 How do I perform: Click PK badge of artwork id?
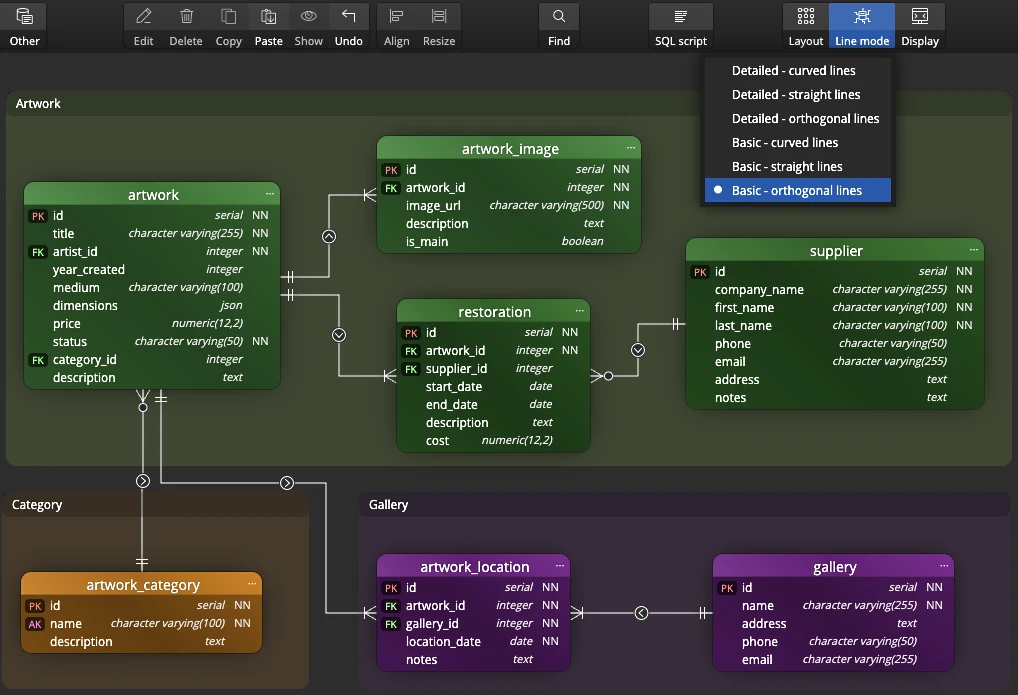(38, 216)
